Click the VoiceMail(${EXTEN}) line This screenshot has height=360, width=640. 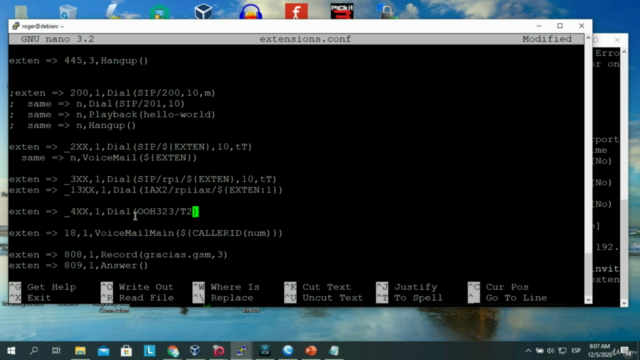coord(109,158)
